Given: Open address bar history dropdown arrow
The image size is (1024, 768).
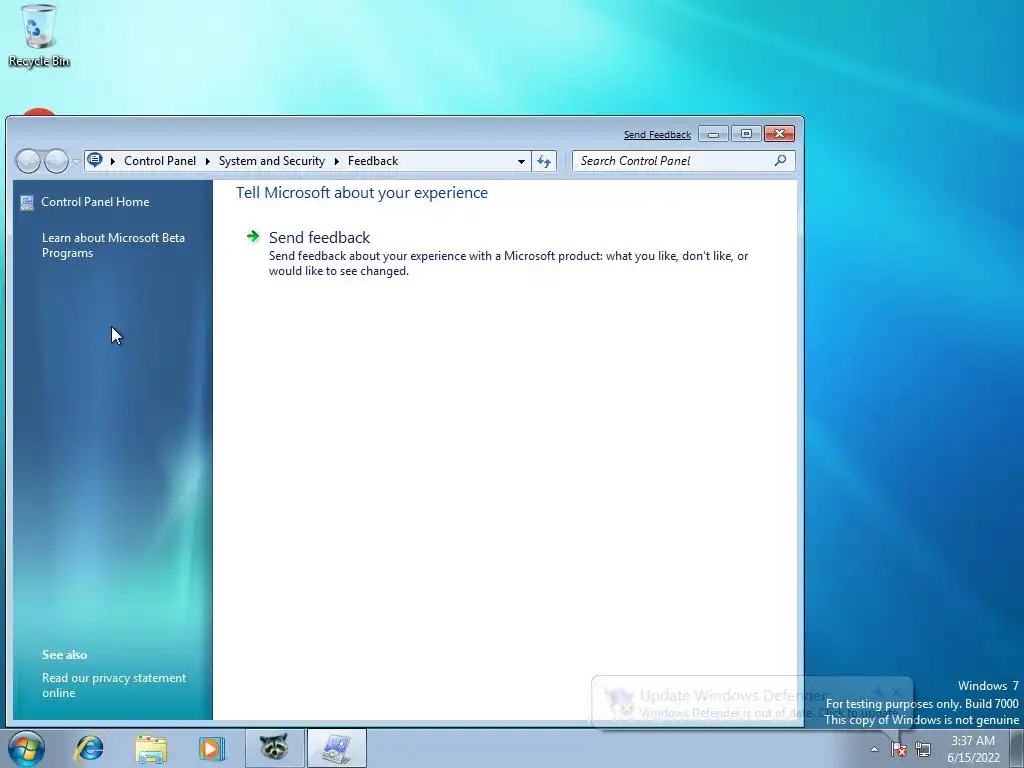Looking at the screenshot, I should (521, 161).
